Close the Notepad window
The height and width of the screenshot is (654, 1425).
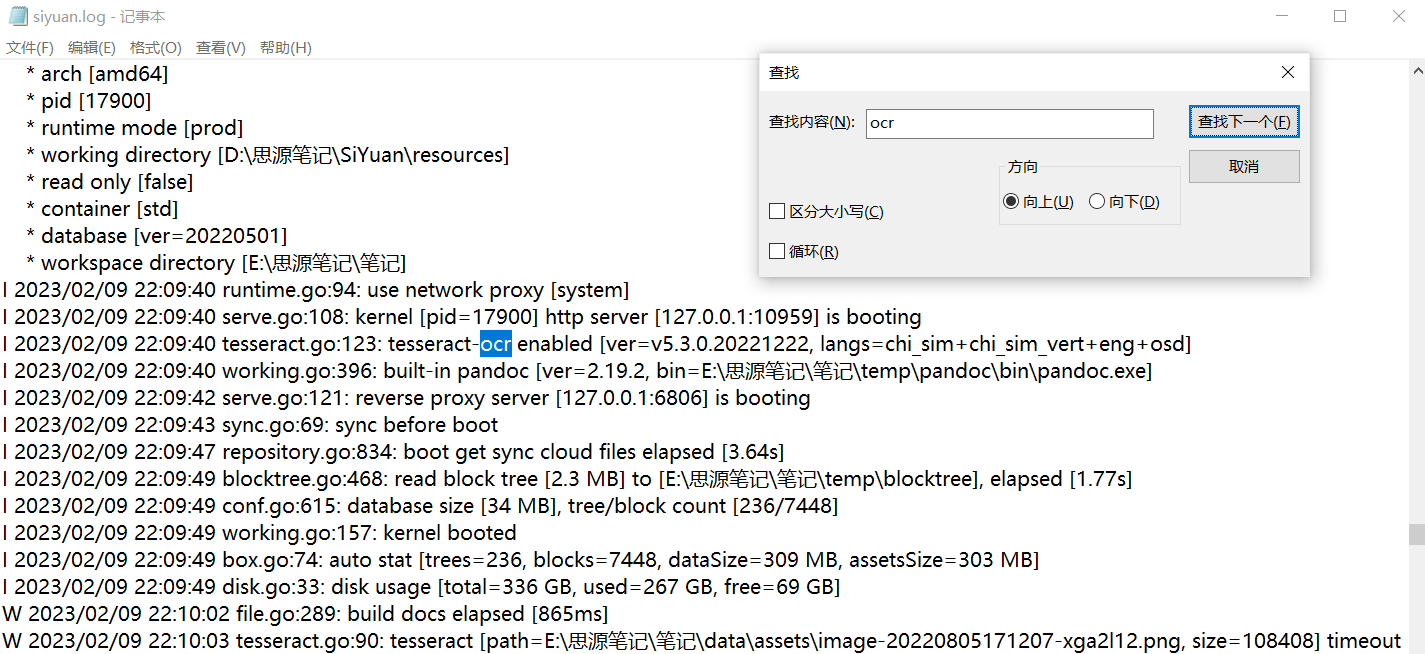tap(1399, 16)
